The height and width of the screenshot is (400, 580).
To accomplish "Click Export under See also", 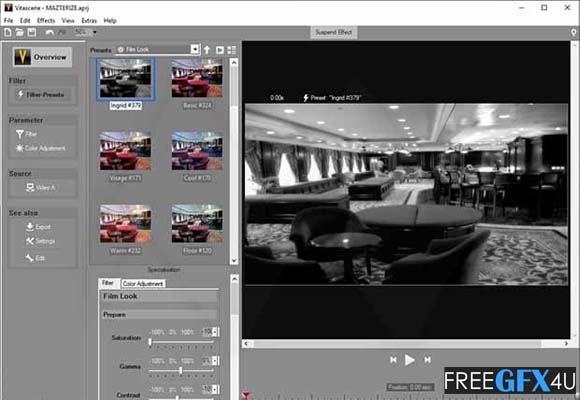I will [38, 227].
